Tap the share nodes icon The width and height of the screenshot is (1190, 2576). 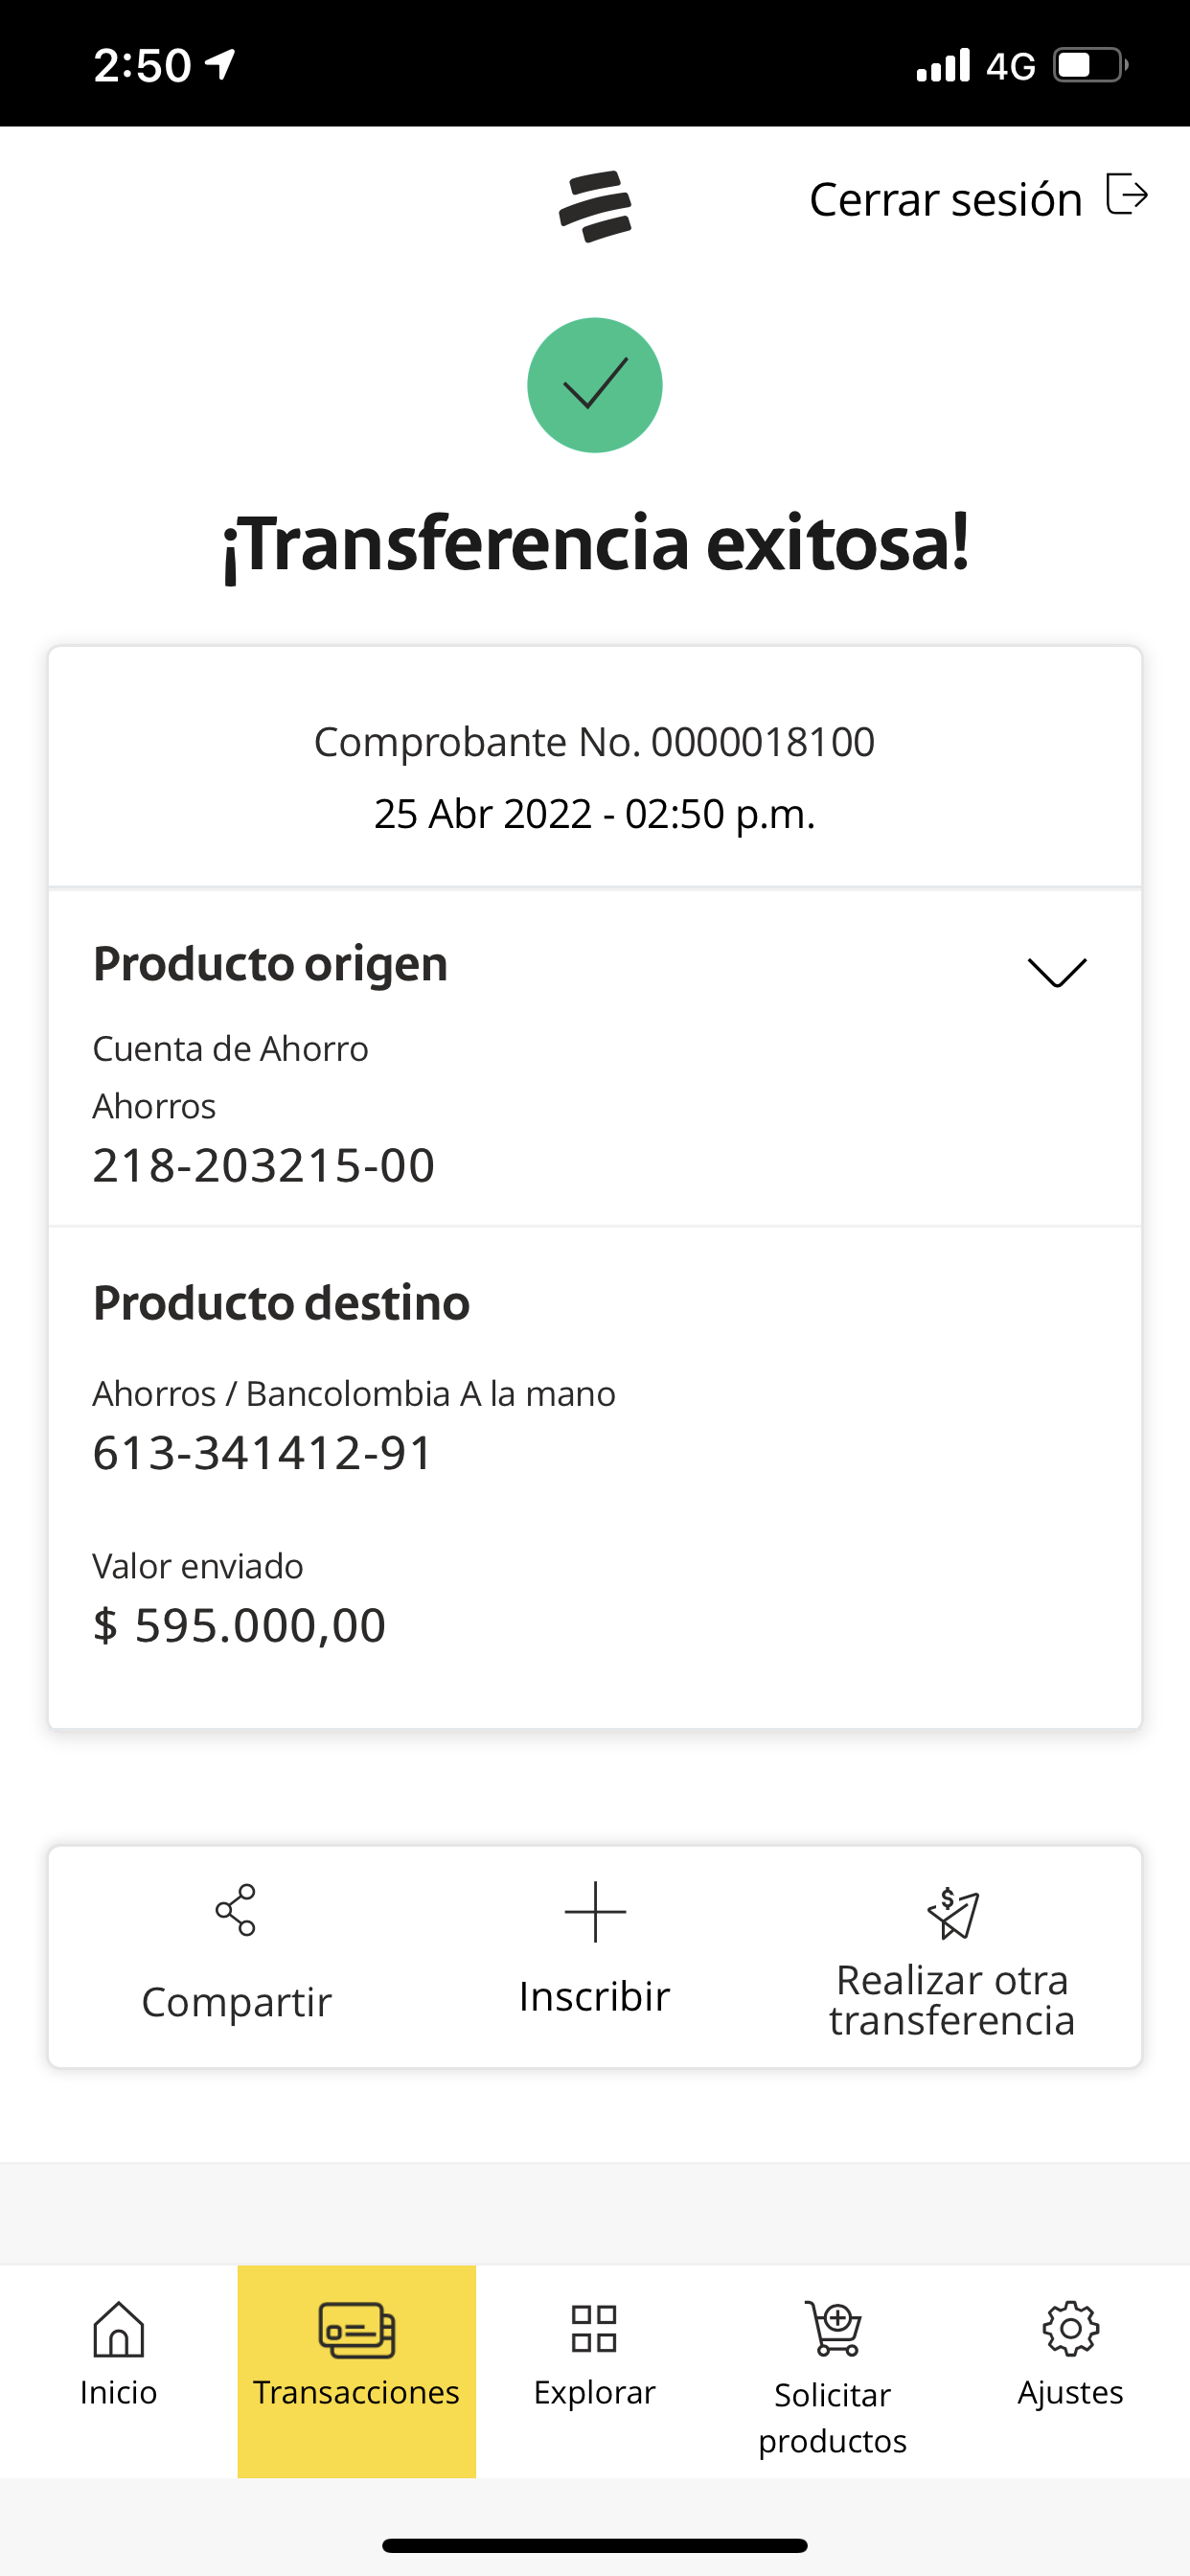[236, 1910]
